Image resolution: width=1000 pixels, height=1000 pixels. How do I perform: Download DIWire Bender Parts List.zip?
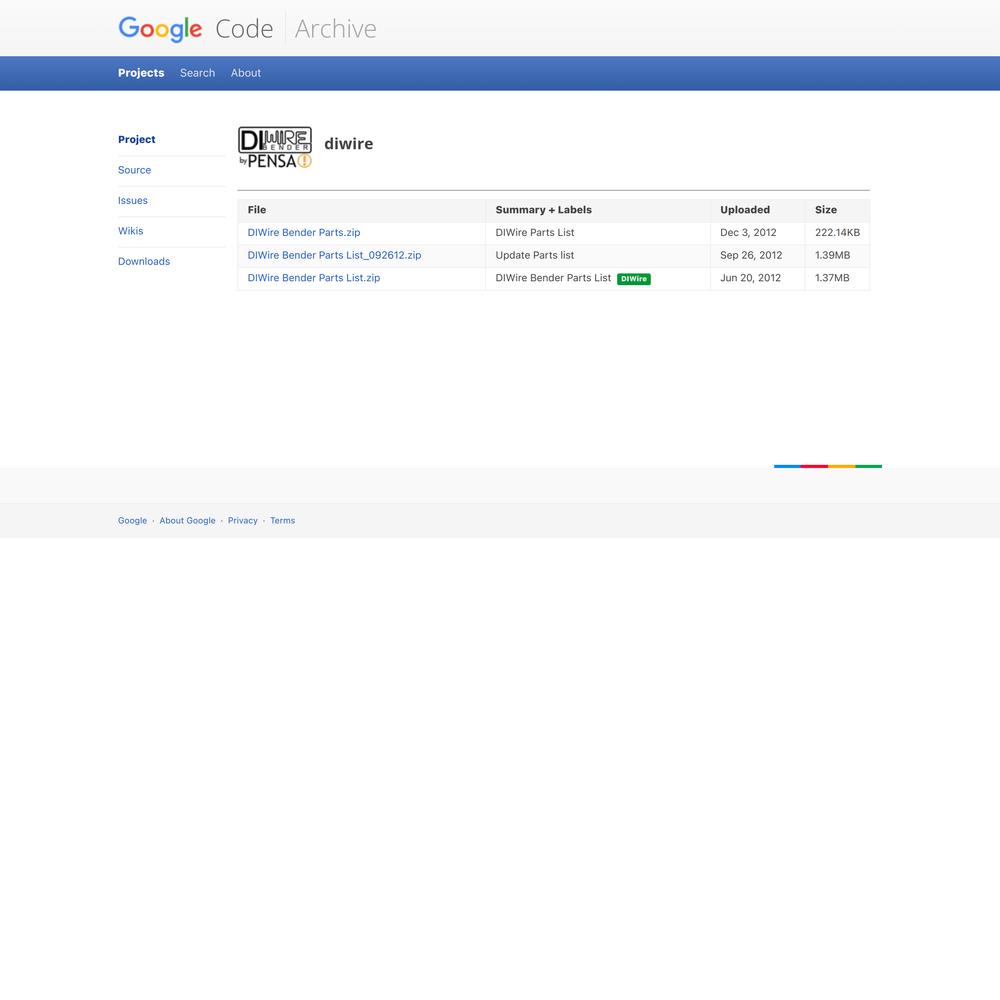314,278
